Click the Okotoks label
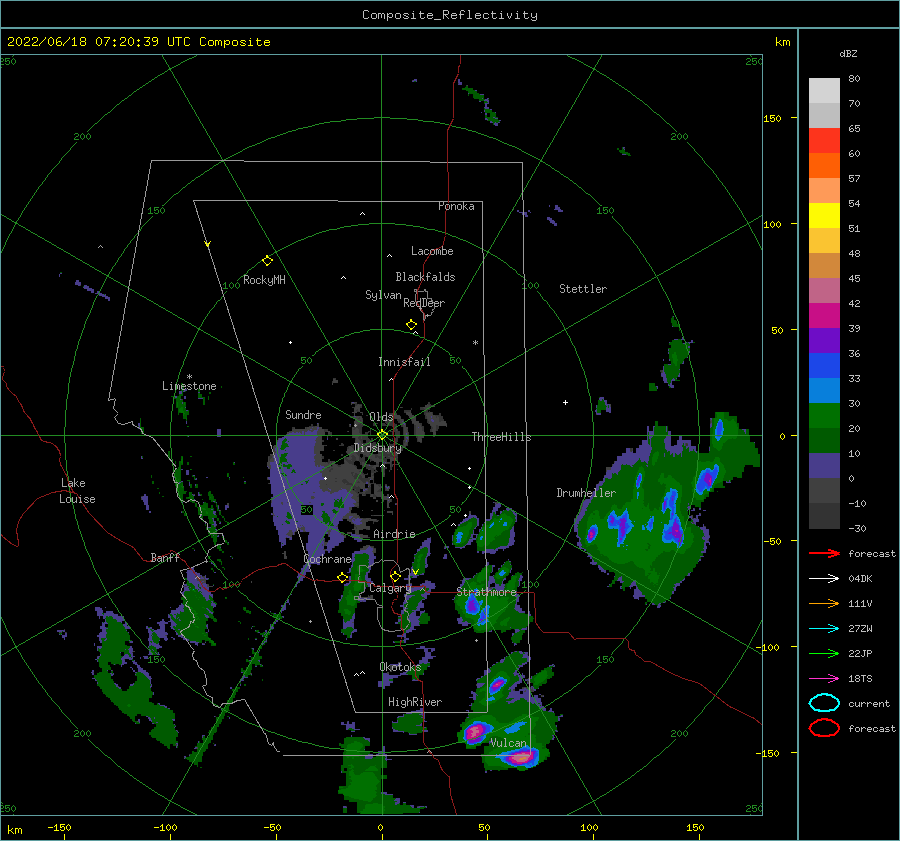Image resolution: width=900 pixels, height=841 pixels. pyautogui.click(x=400, y=667)
